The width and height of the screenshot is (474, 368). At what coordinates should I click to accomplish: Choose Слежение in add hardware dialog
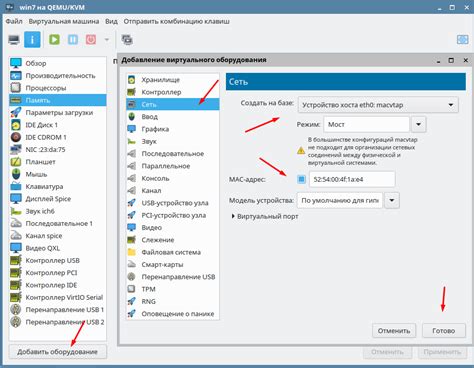(173, 240)
